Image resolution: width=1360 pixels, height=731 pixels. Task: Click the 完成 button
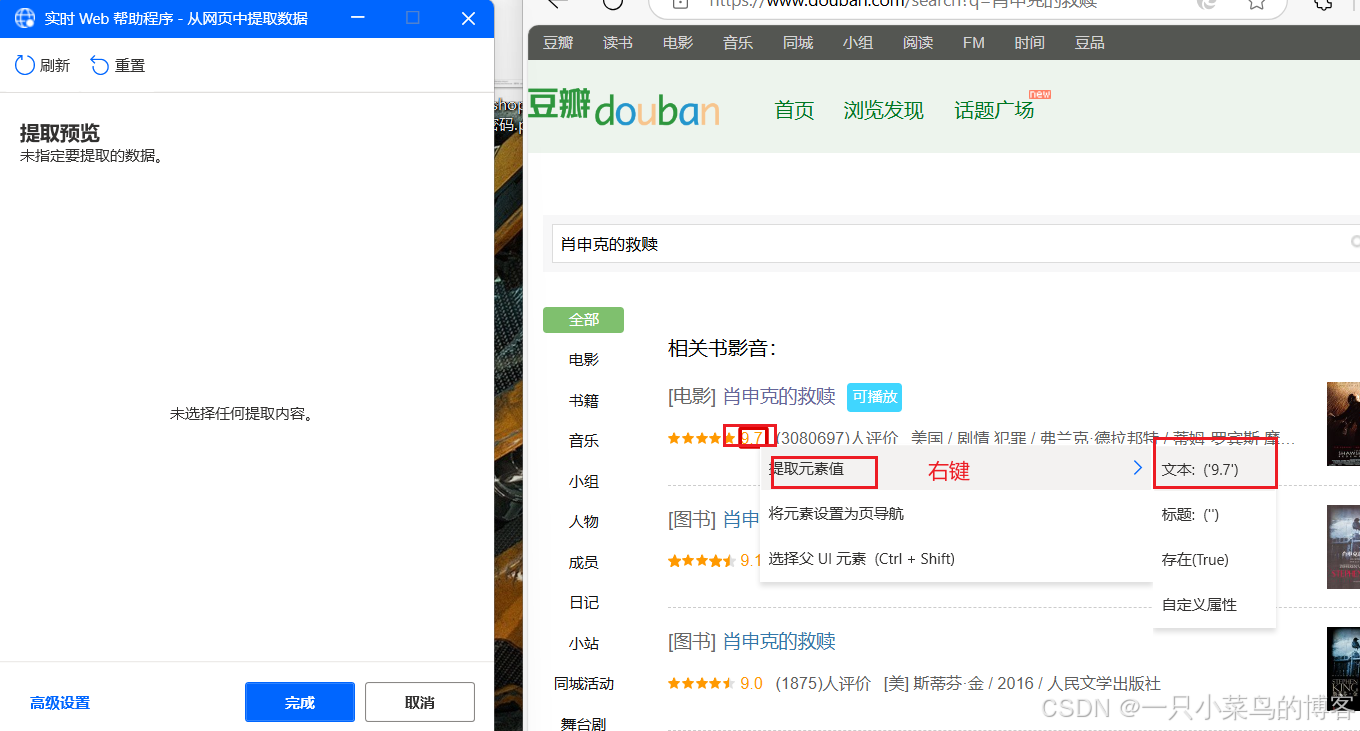click(300, 702)
